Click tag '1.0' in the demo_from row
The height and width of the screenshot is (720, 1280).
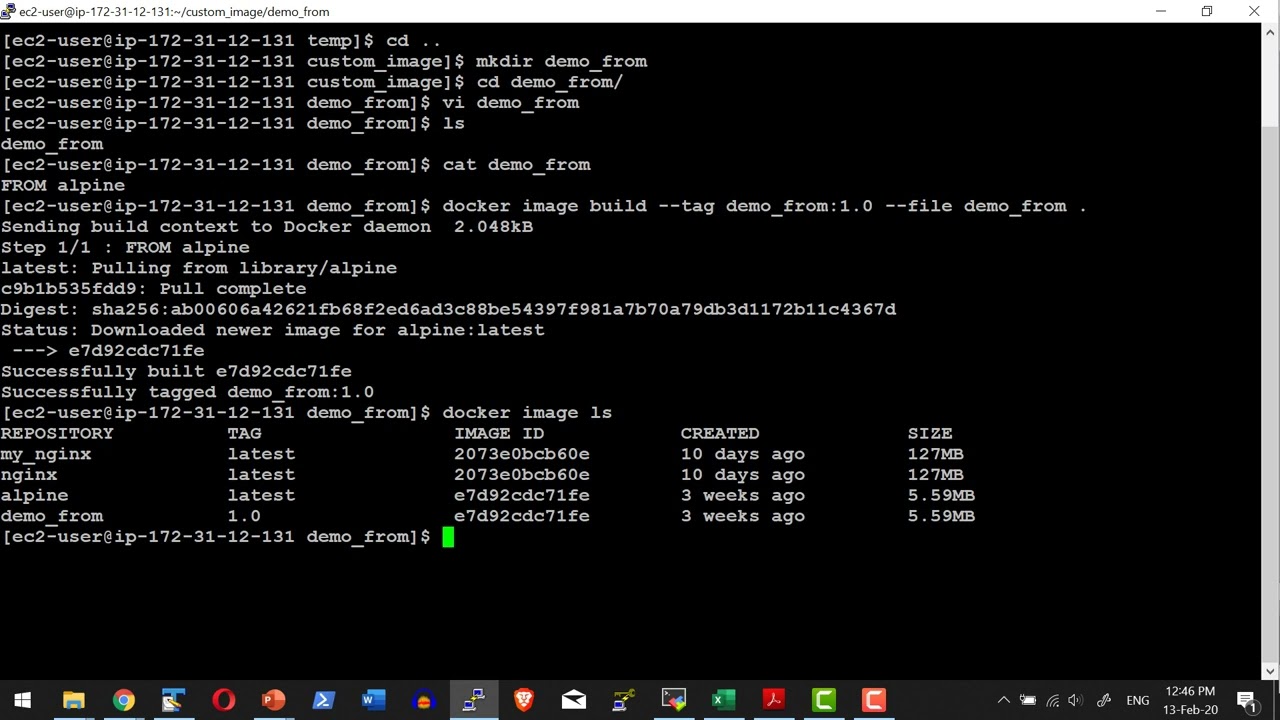tap(244, 516)
